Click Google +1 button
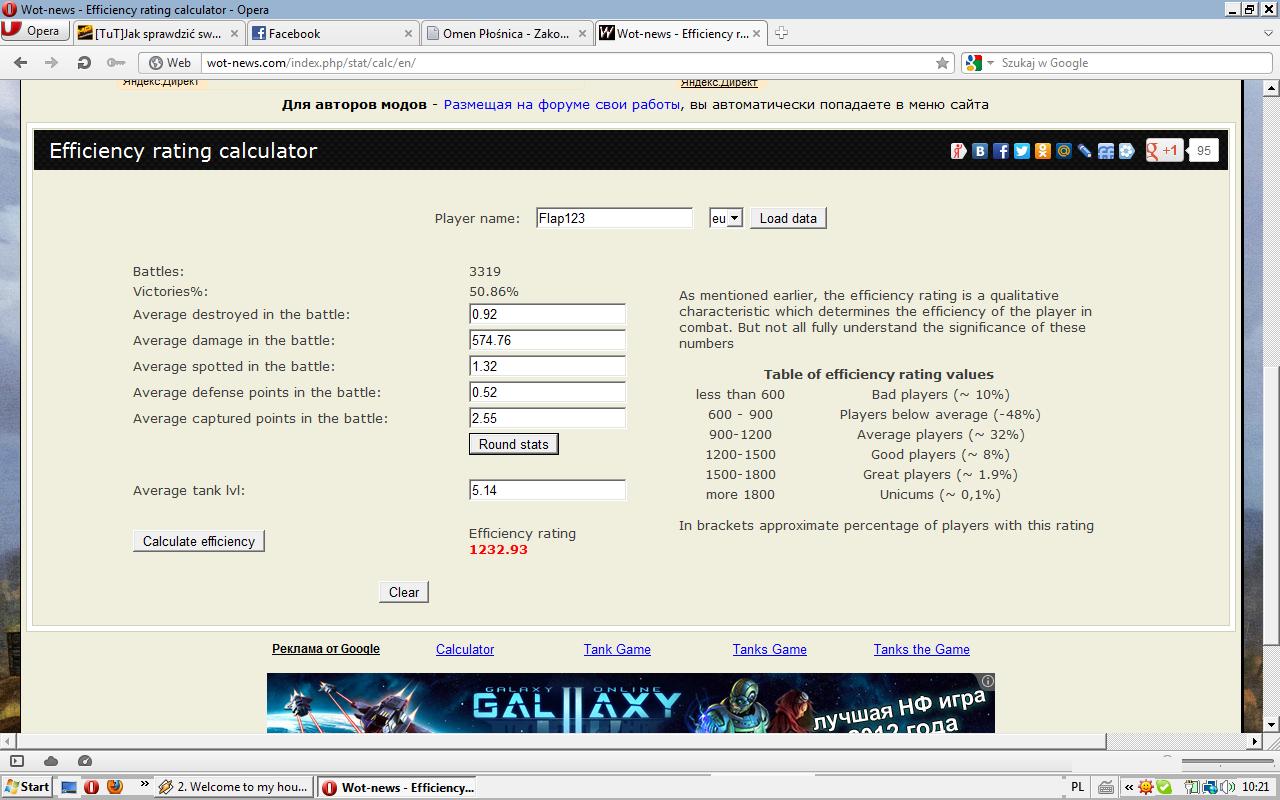The width and height of the screenshot is (1280, 800). pos(1164,151)
